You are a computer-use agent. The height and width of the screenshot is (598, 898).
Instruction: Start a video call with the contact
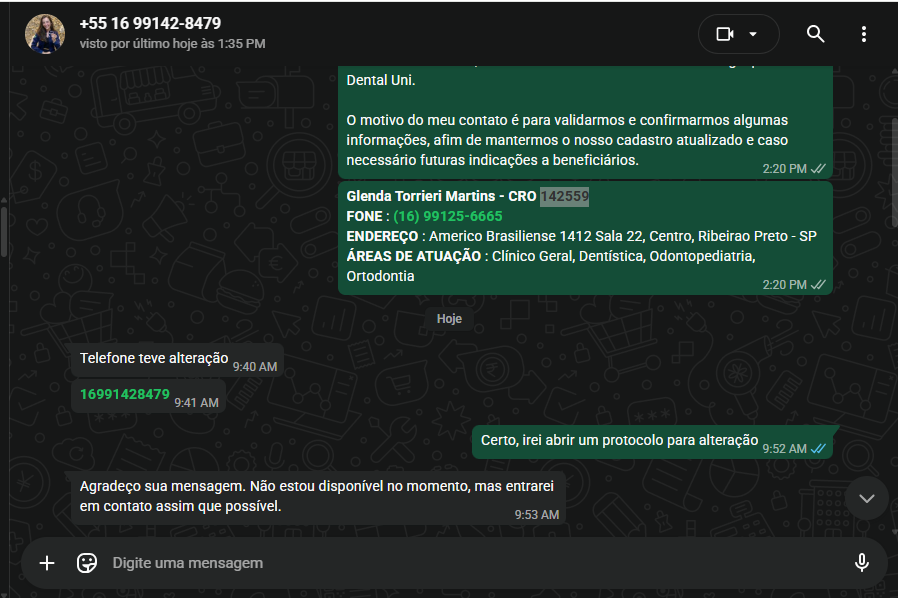[x=725, y=34]
